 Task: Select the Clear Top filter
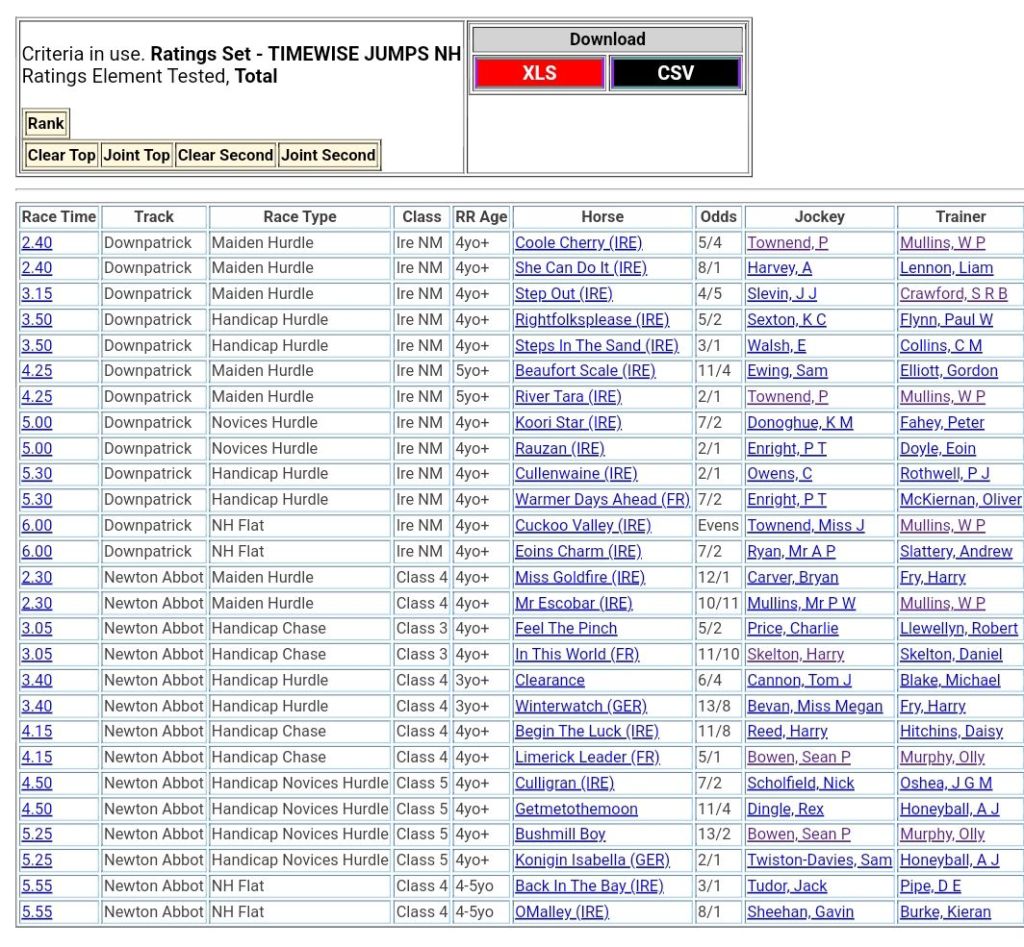tap(61, 155)
